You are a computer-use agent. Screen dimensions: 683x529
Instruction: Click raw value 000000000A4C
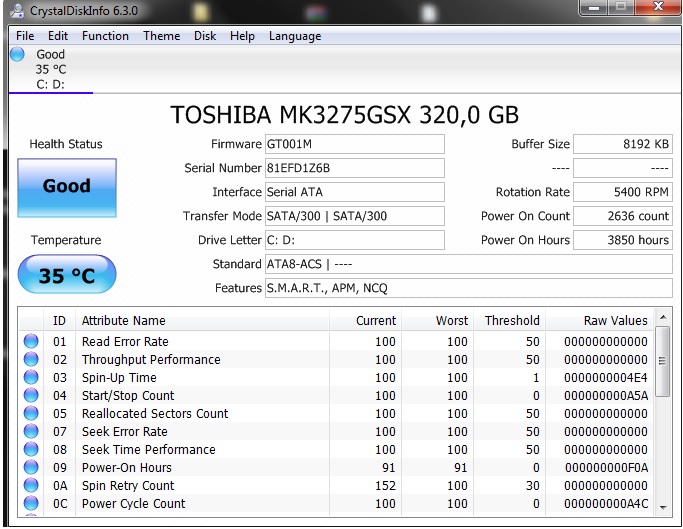[606, 503]
